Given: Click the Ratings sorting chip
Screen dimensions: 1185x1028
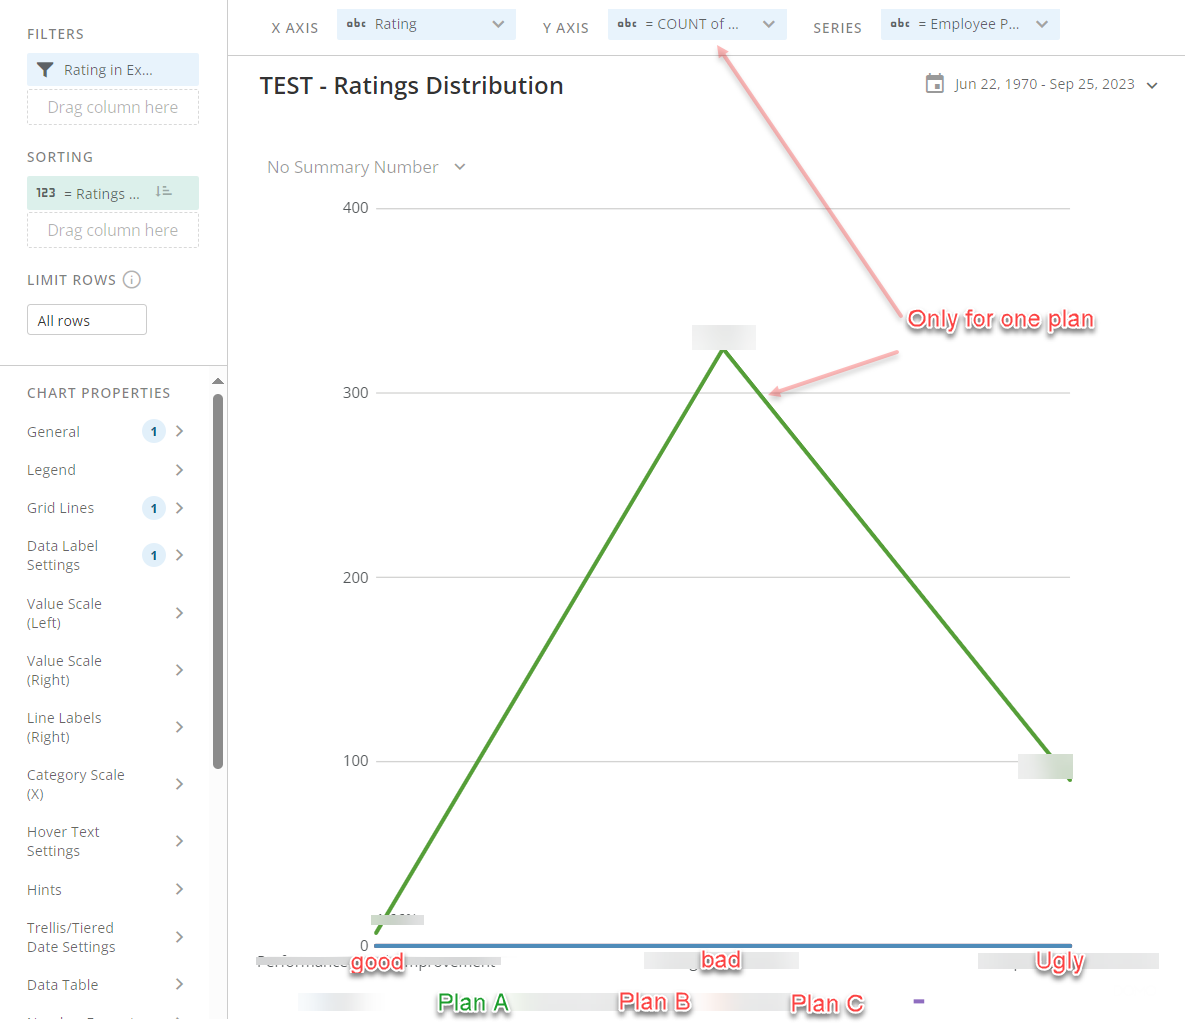Looking at the screenshot, I should coord(113,193).
